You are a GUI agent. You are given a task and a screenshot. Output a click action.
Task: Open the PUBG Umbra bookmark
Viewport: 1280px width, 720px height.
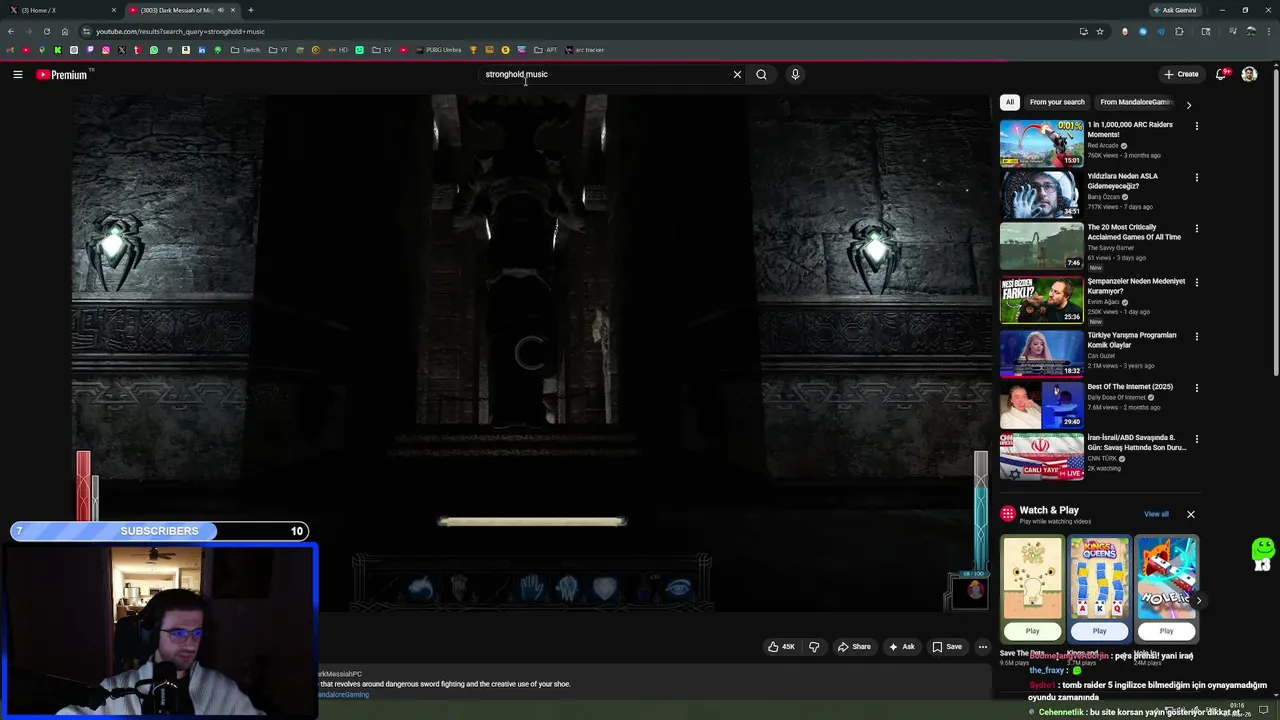coord(438,50)
